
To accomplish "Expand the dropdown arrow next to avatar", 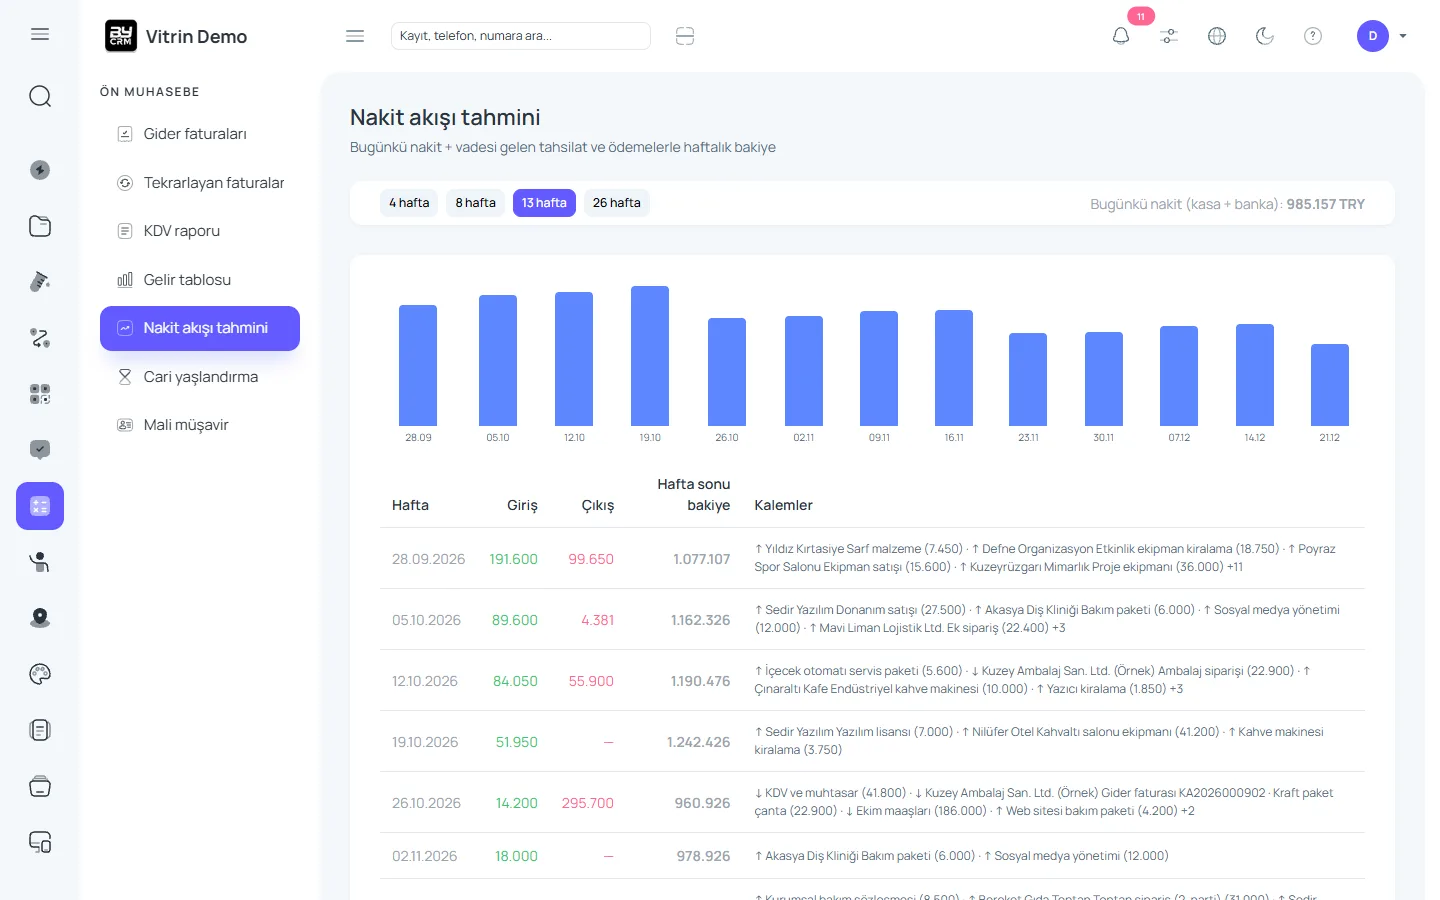I will pyautogui.click(x=1403, y=36).
